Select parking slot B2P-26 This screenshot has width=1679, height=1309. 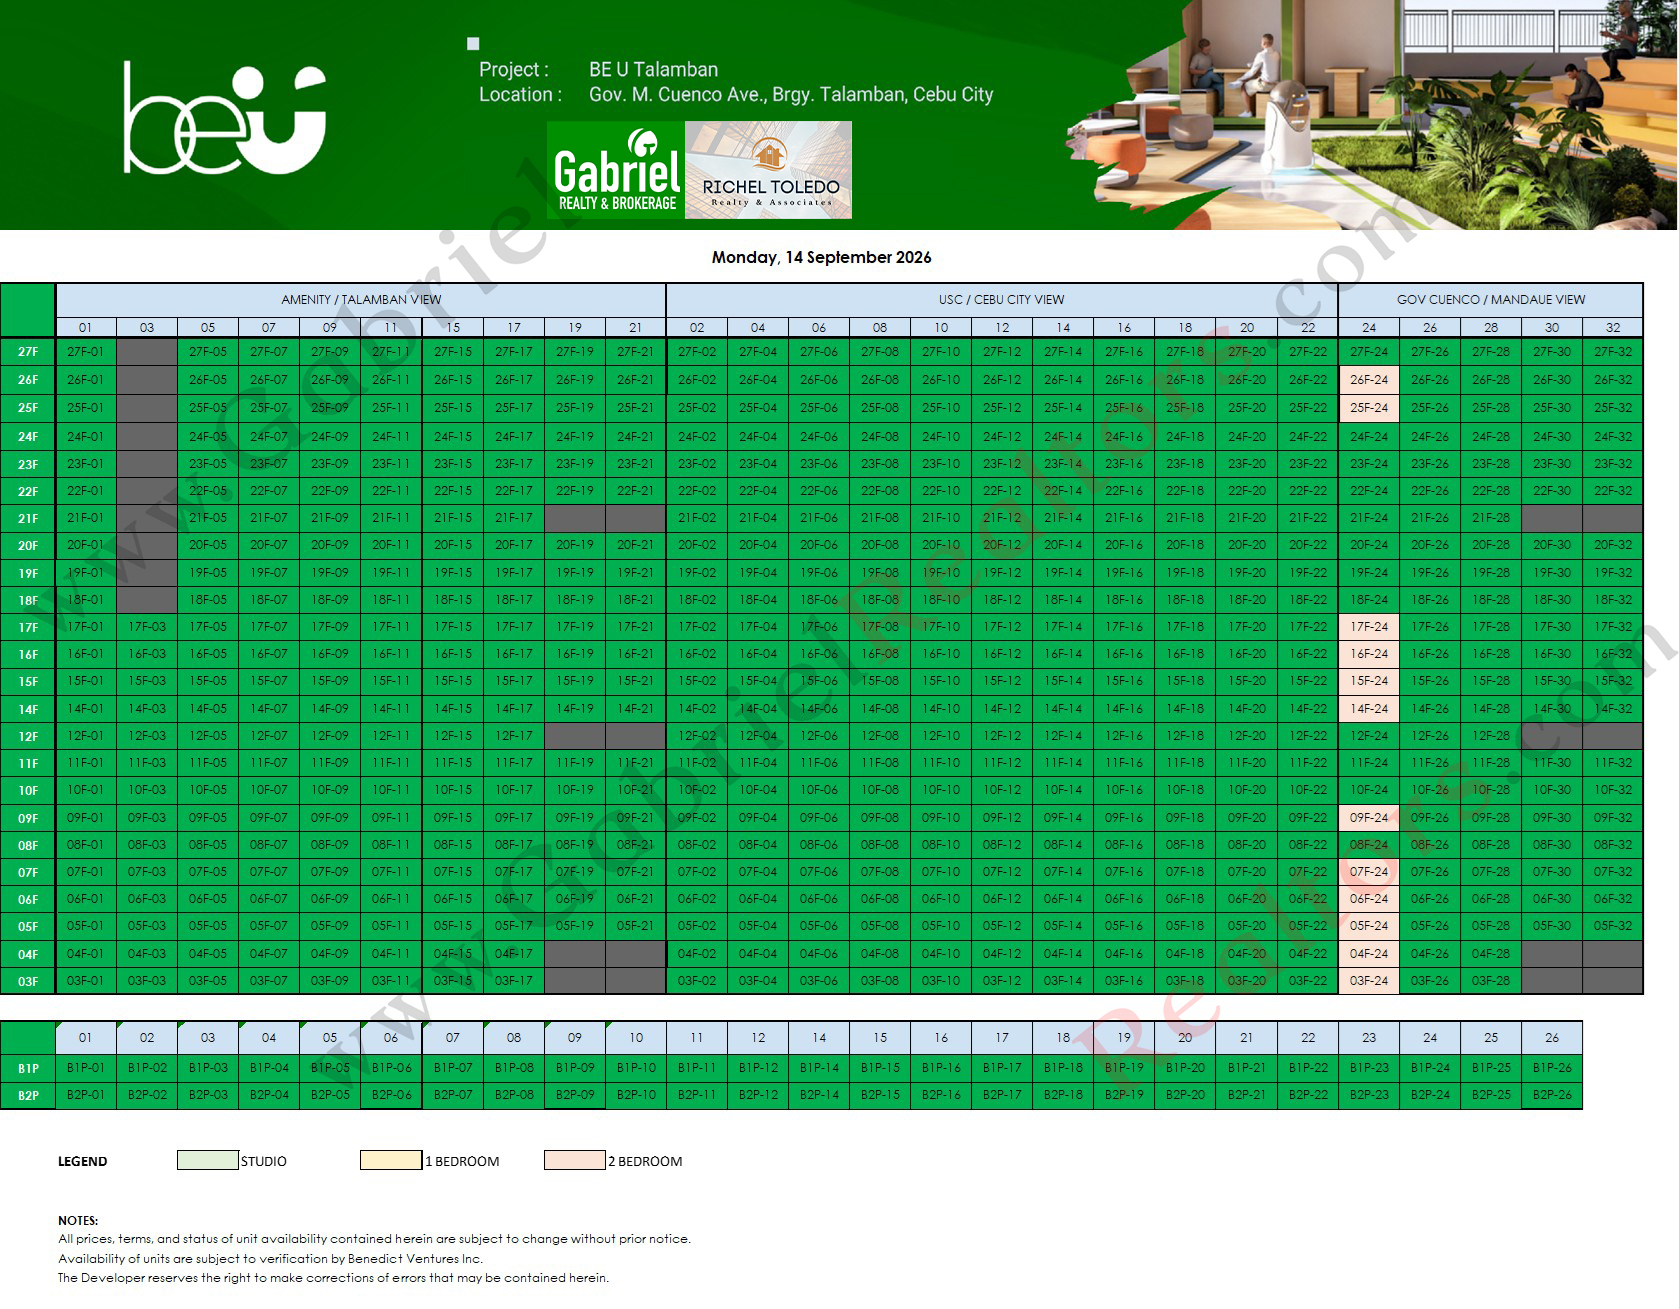pos(1551,1095)
